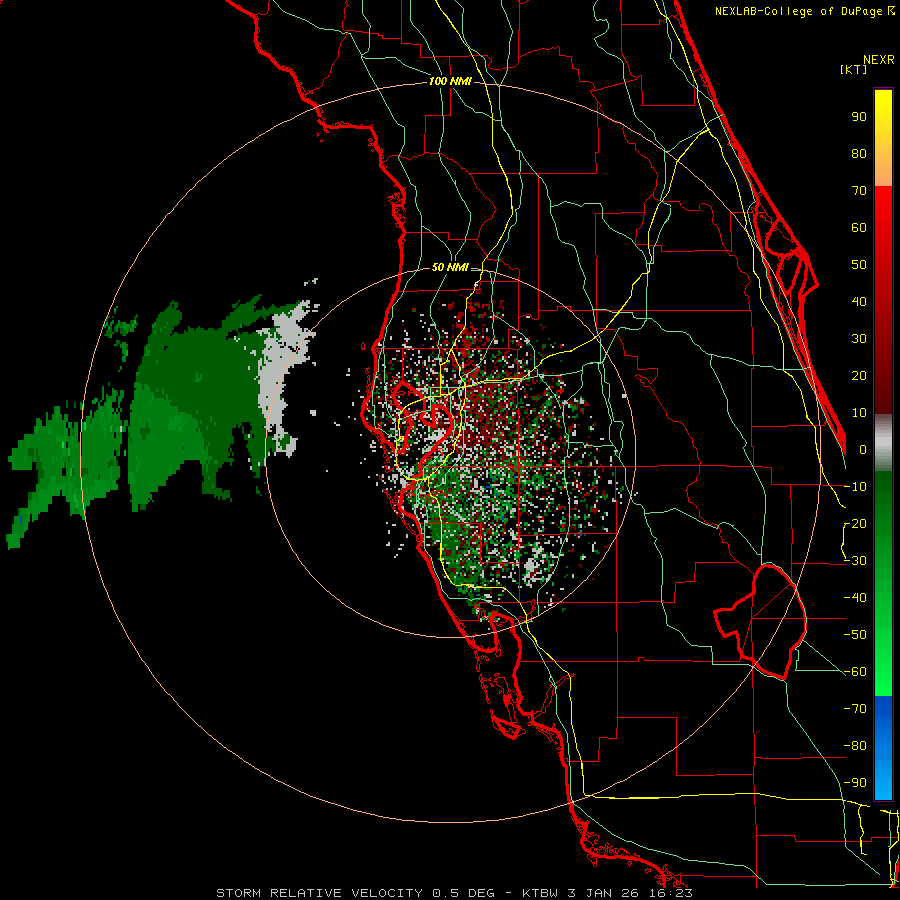Click the -50 knot scale value
This screenshot has width=900, height=900.
(x=855, y=635)
